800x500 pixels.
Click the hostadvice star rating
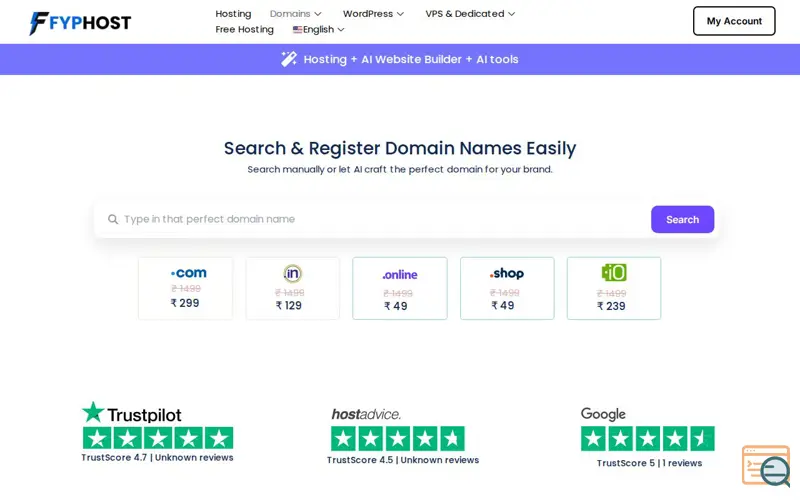pyautogui.click(x=398, y=439)
